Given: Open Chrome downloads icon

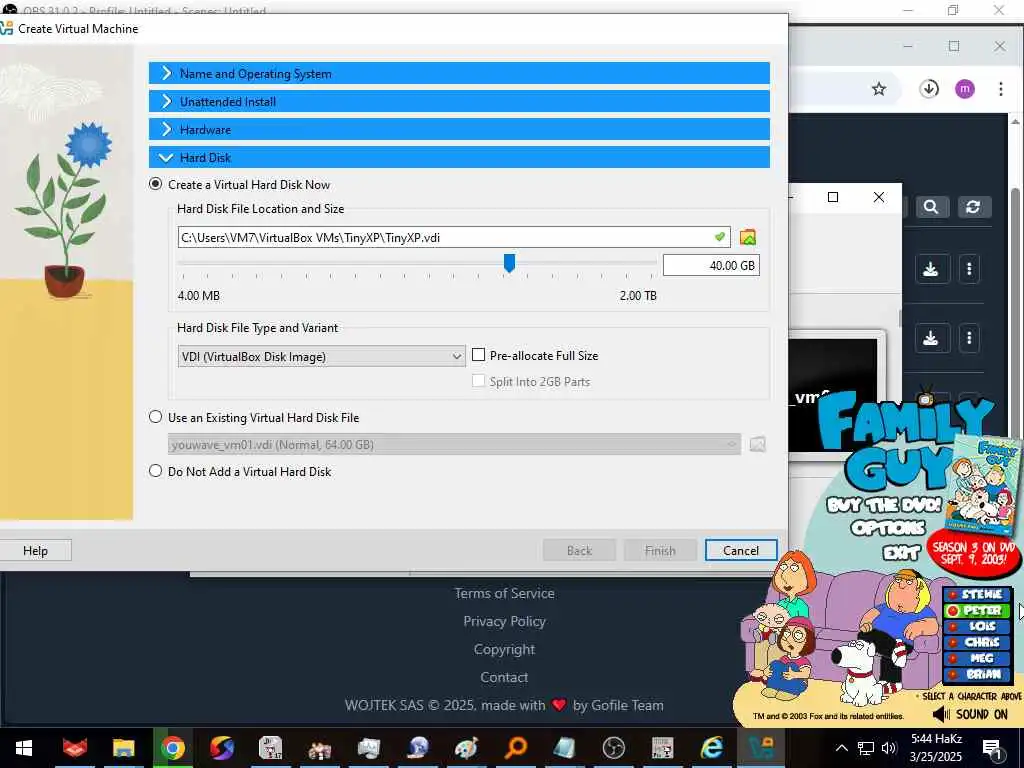Looking at the screenshot, I should (929, 89).
